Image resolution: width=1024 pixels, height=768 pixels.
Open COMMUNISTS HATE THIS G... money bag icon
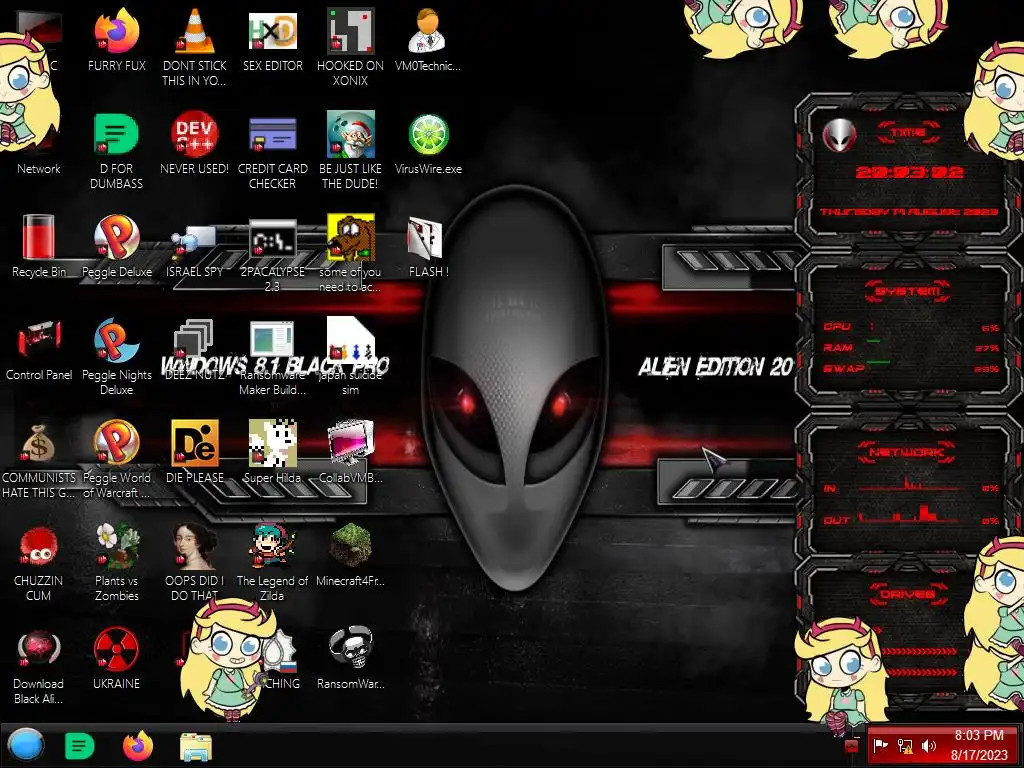click(x=39, y=443)
